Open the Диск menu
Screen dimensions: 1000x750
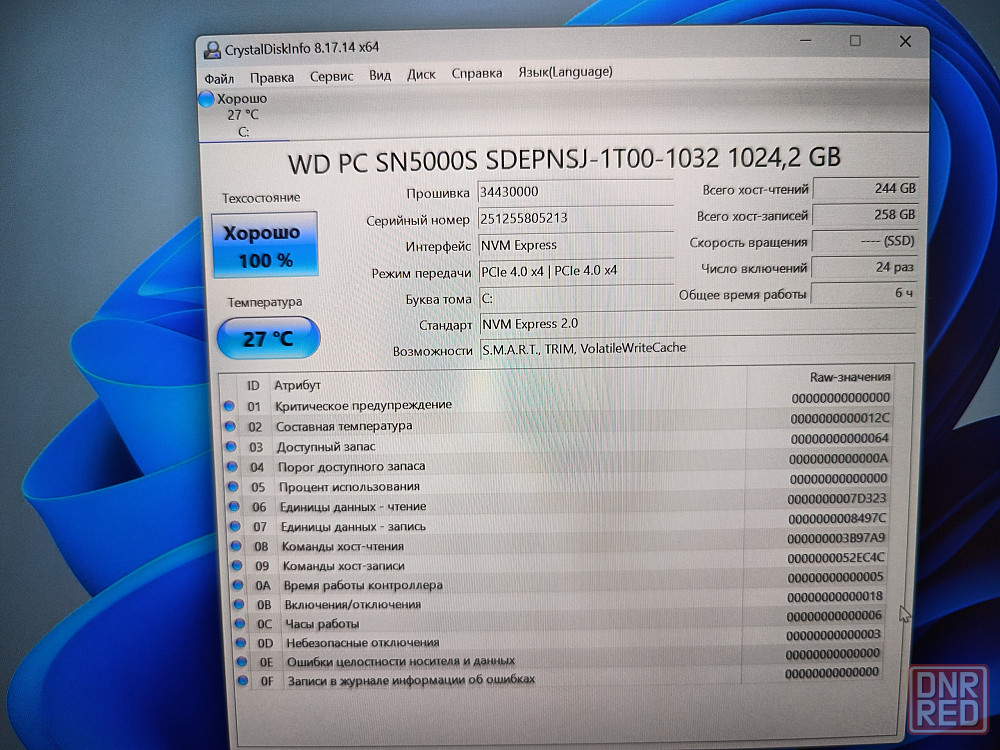(x=421, y=75)
